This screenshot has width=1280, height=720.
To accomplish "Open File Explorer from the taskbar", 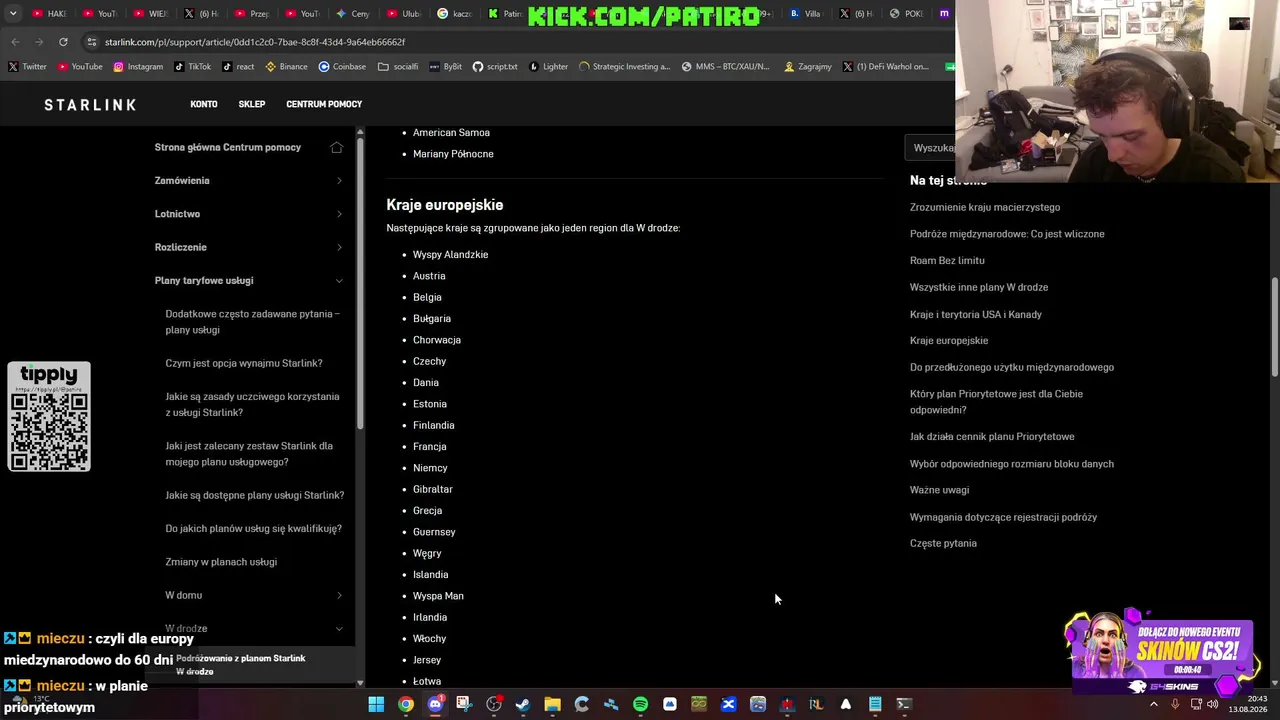I will pos(552,704).
